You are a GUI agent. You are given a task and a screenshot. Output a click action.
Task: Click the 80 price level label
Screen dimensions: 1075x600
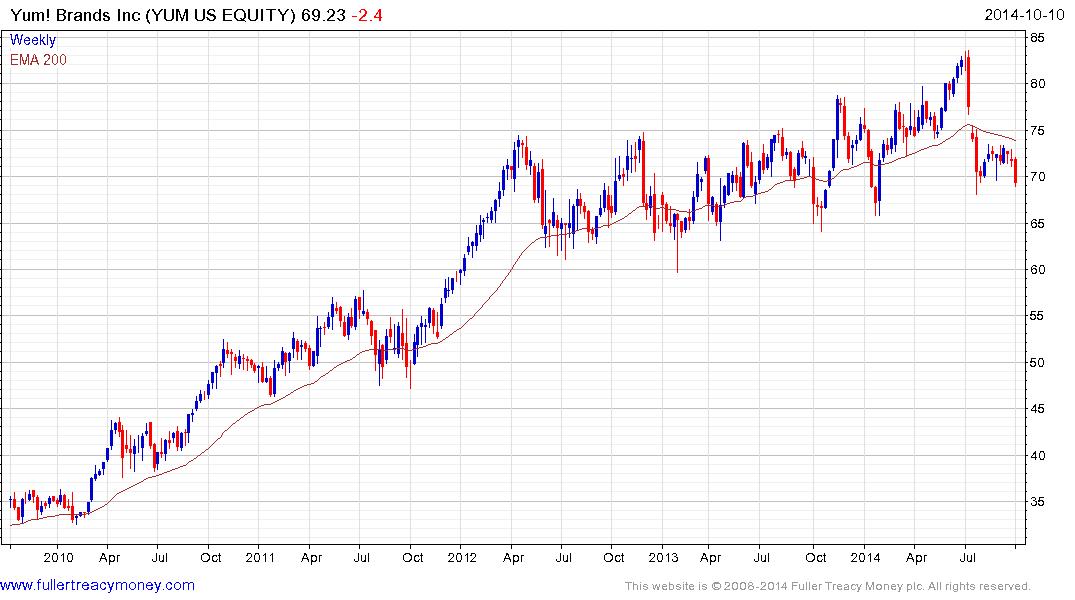click(x=1038, y=84)
